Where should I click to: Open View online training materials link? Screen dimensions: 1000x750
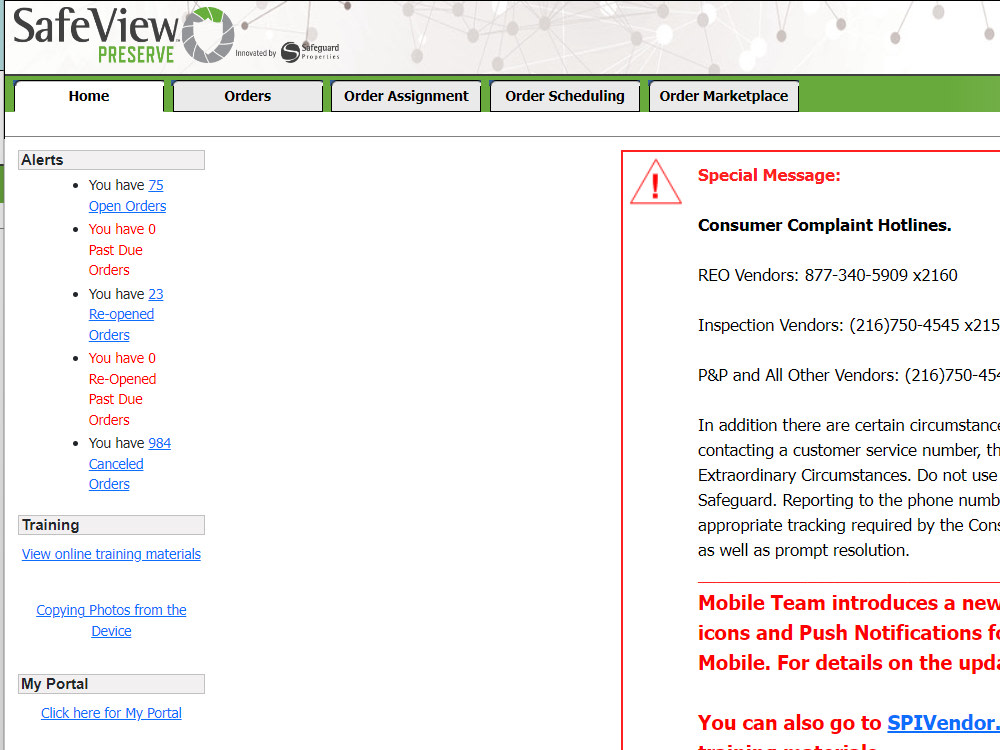click(111, 554)
